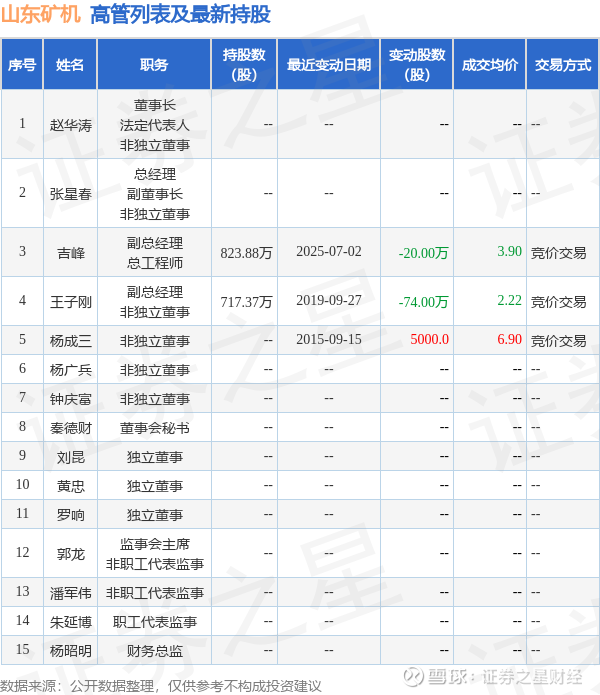The width and height of the screenshot is (600, 695).
Task: Select the name 杨成三
Action: tap(70, 341)
